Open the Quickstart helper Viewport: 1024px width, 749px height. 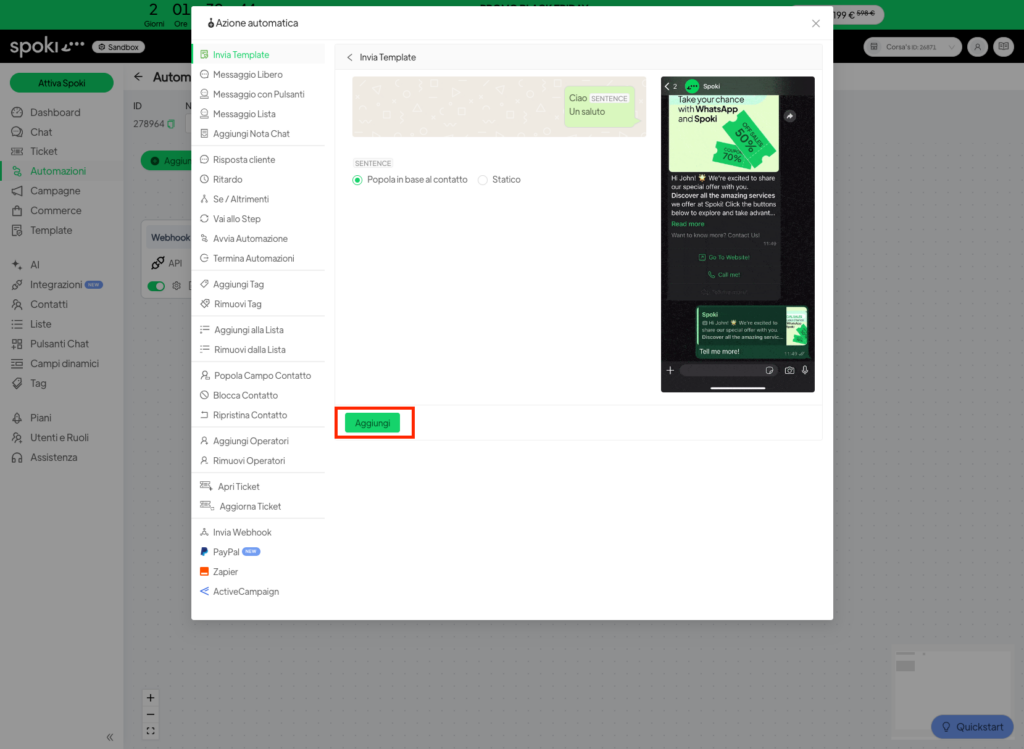pyautogui.click(x=971, y=727)
